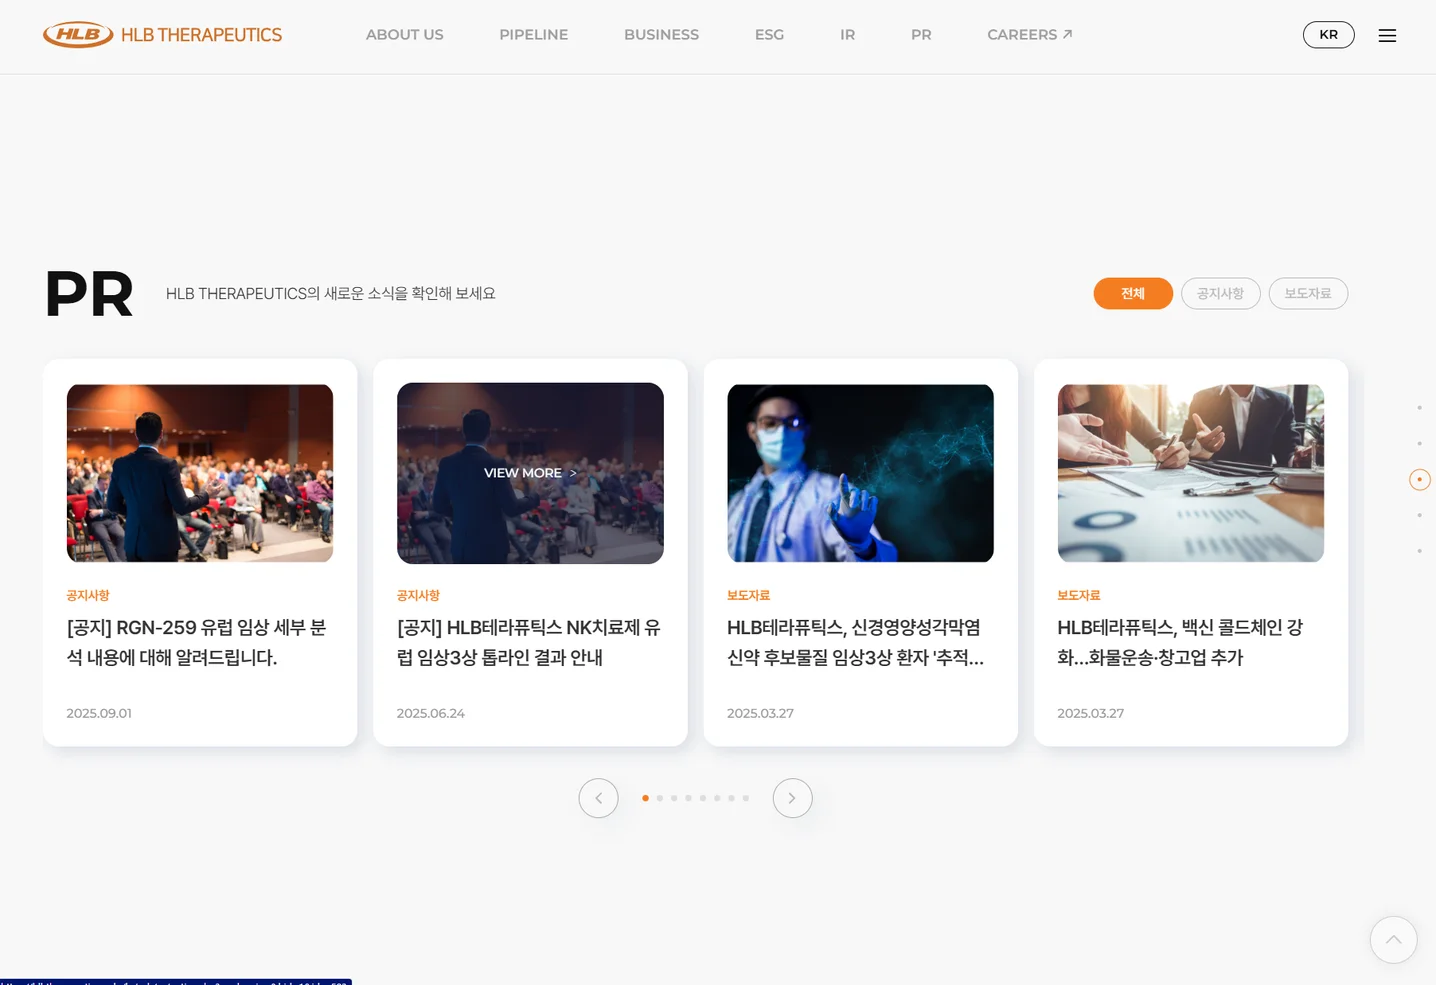
Task: Select the 전체 filter tab
Action: click(1133, 293)
